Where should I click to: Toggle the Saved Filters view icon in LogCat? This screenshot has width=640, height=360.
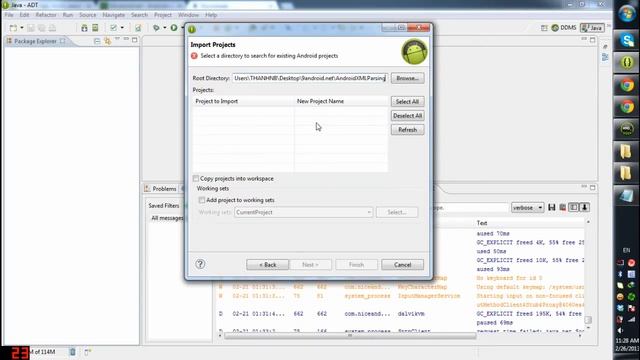coord(573,207)
